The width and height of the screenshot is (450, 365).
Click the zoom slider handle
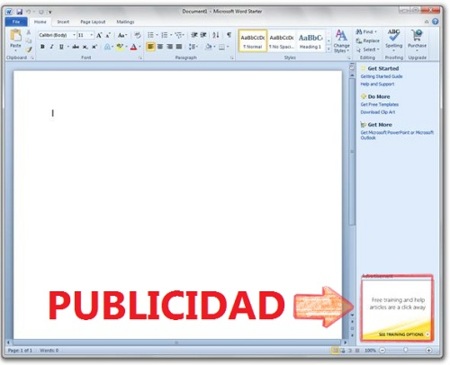point(405,350)
